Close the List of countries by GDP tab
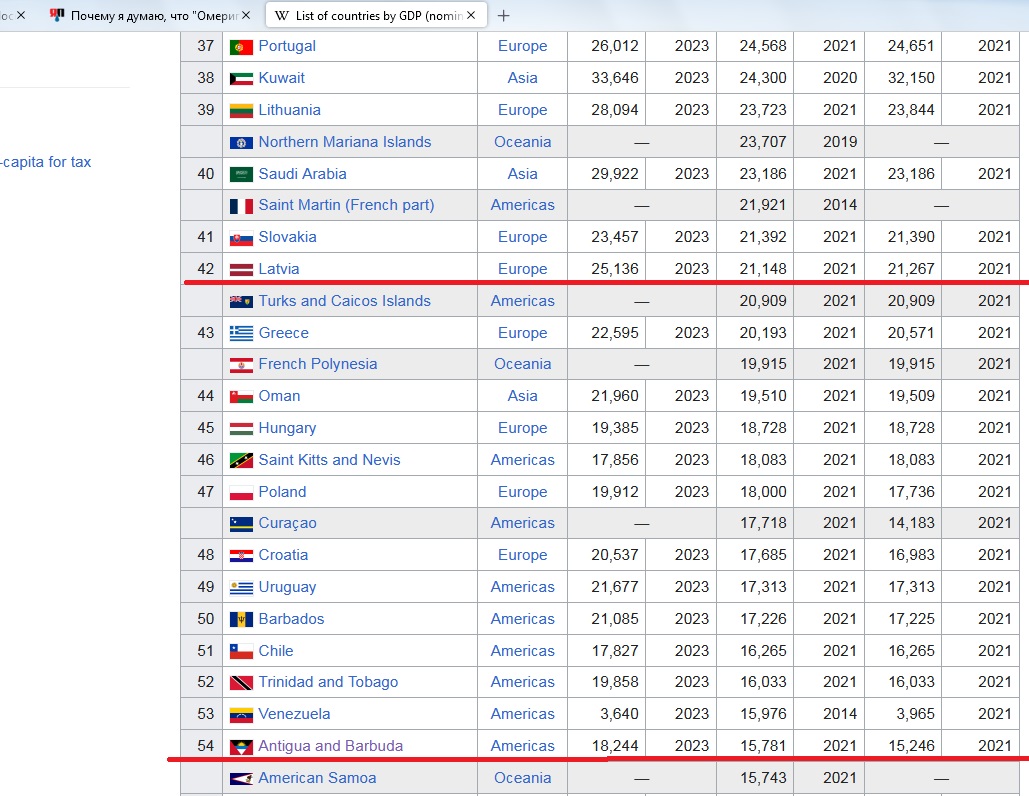This screenshot has width=1029, height=796. tap(471, 15)
